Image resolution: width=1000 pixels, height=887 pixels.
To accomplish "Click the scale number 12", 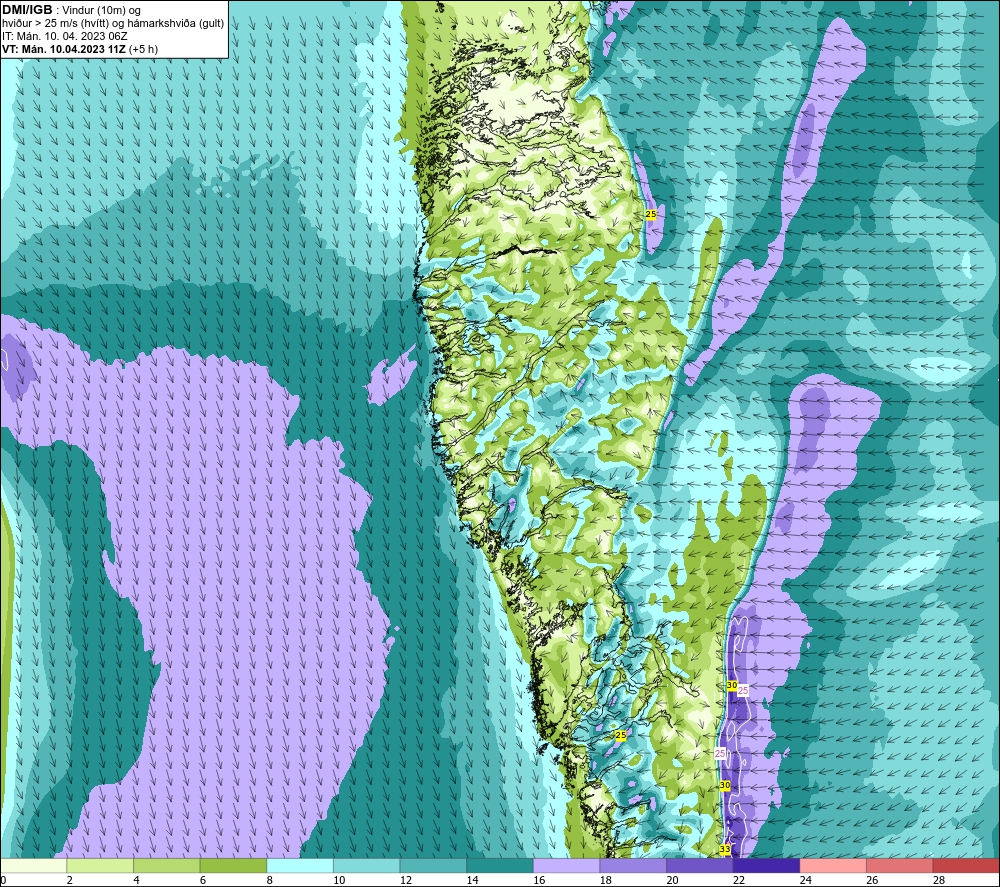I will point(406,880).
